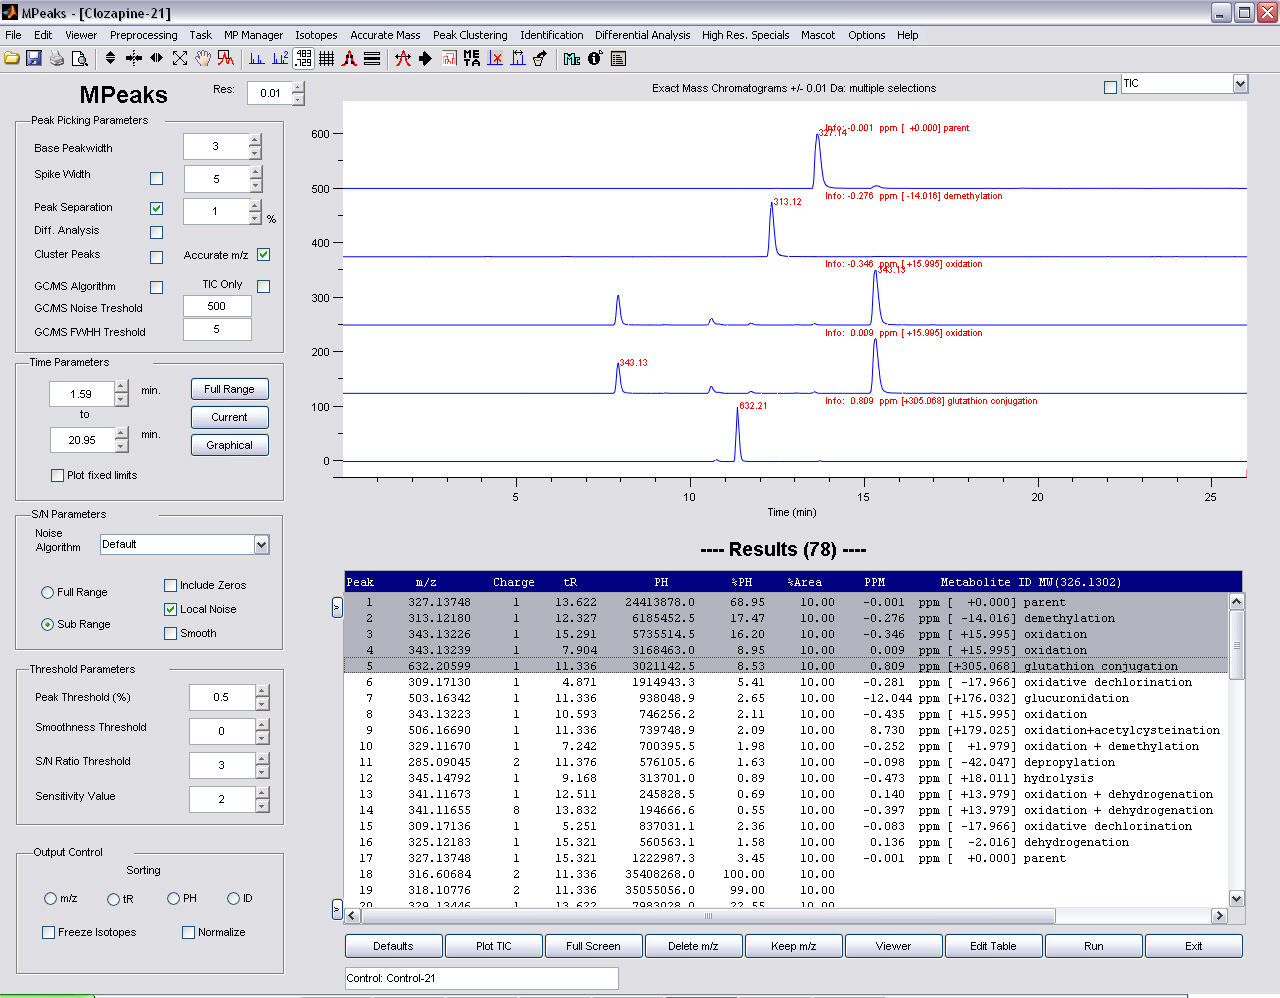Open the Noise Algorithm Default dropdown
Image resolution: width=1280 pixels, height=998 pixels.
click(x=261, y=545)
